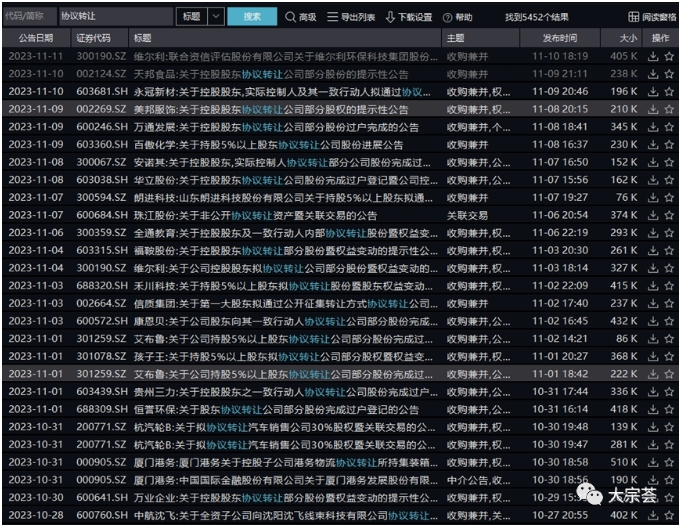Screen dimensions: 683x528
Task: Download the 永冠新材 603681.SH announcement
Action: coord(653,91)
